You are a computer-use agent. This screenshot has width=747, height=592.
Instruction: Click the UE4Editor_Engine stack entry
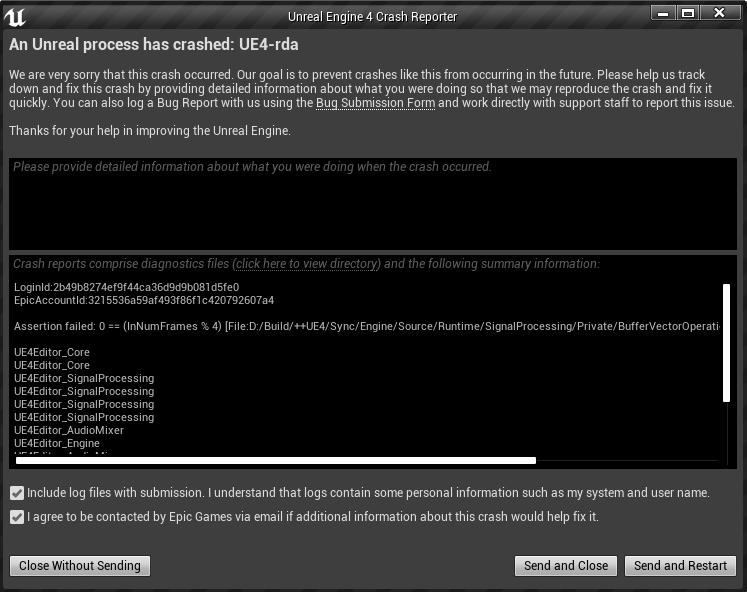pyautogui.click(x=57, y=444)
